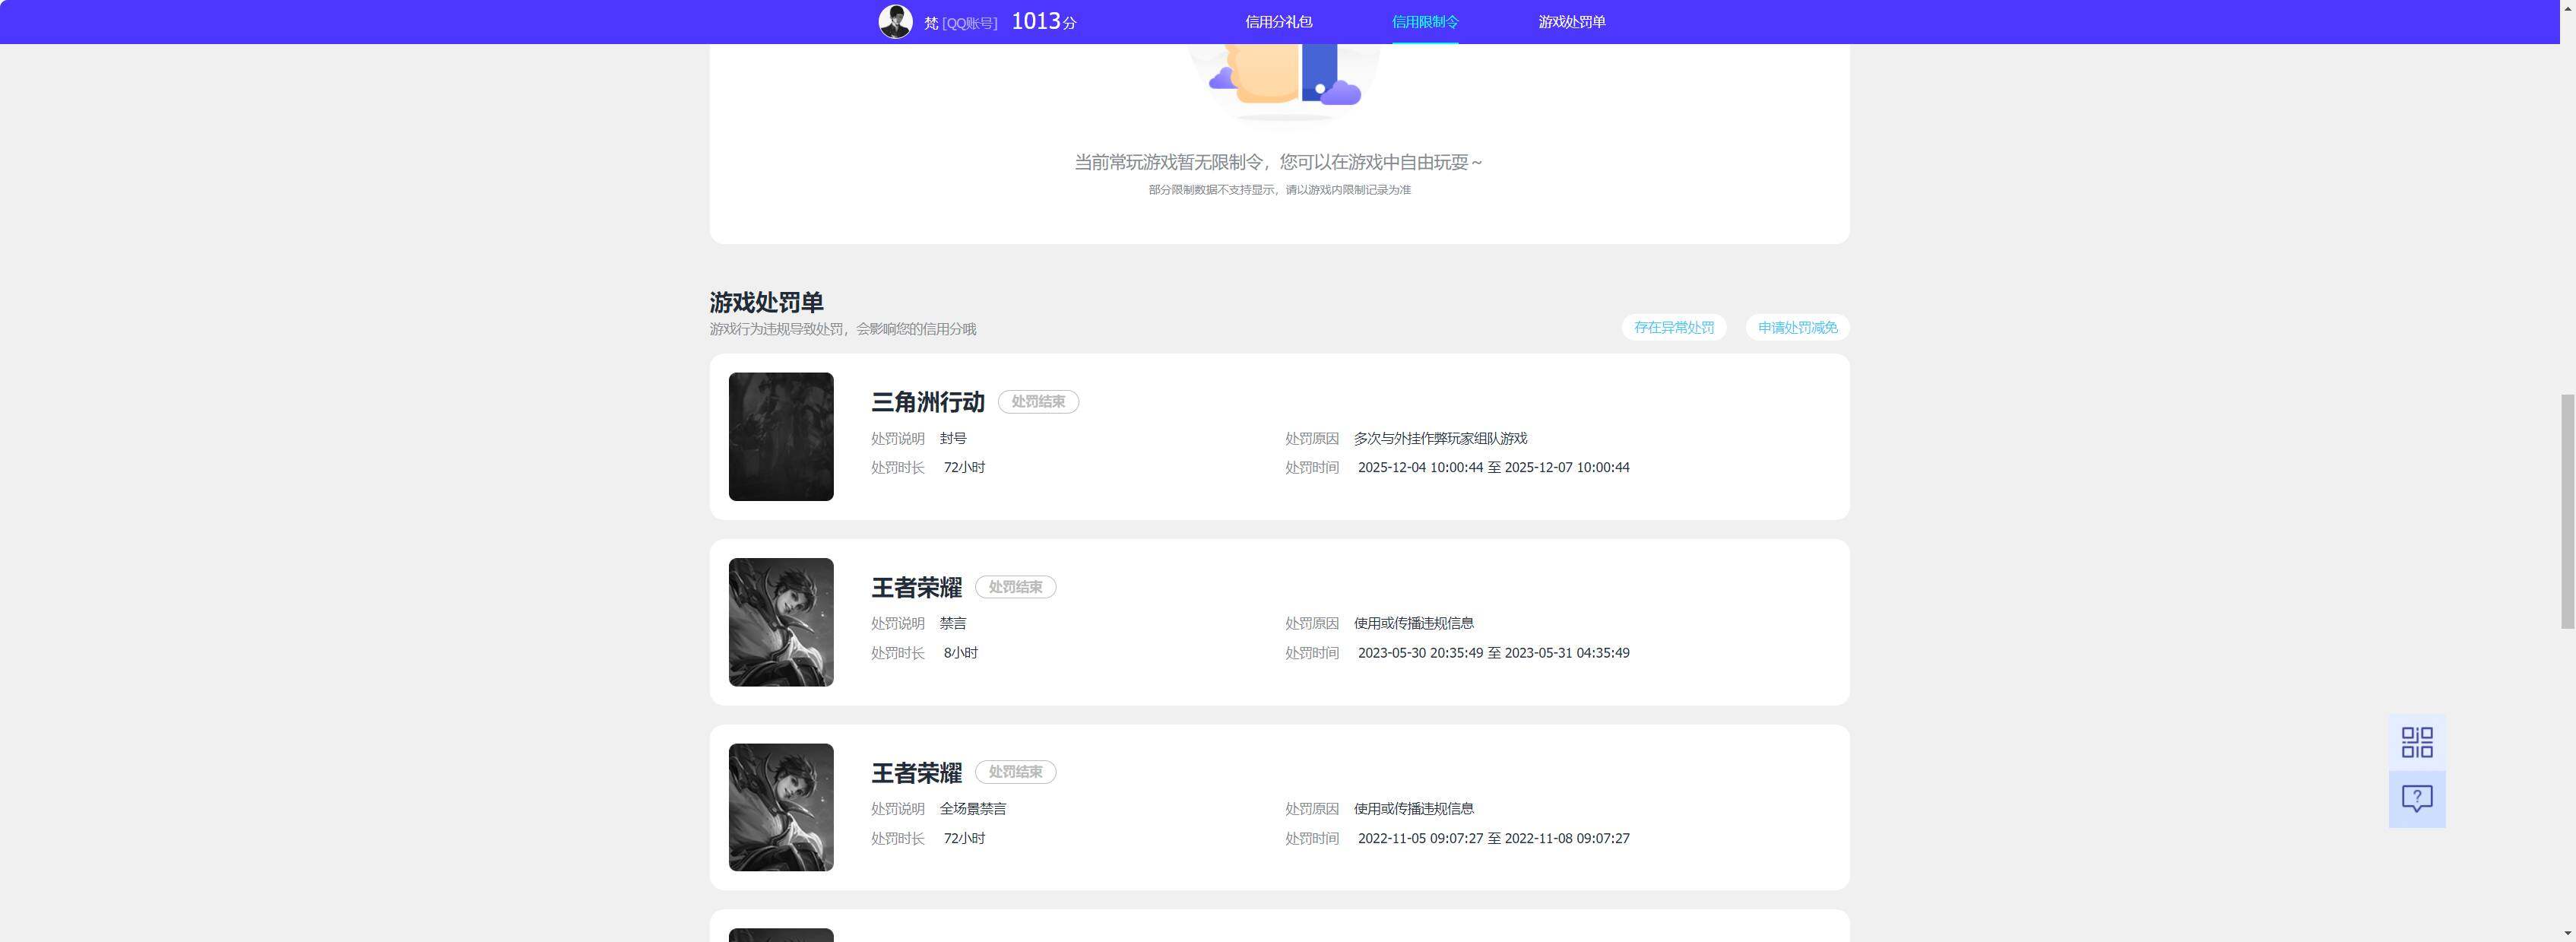Viewport: 2576px width, 942px height.
Task: Switch to the 信用限制令 tab
Action: tap(1425, 22)
